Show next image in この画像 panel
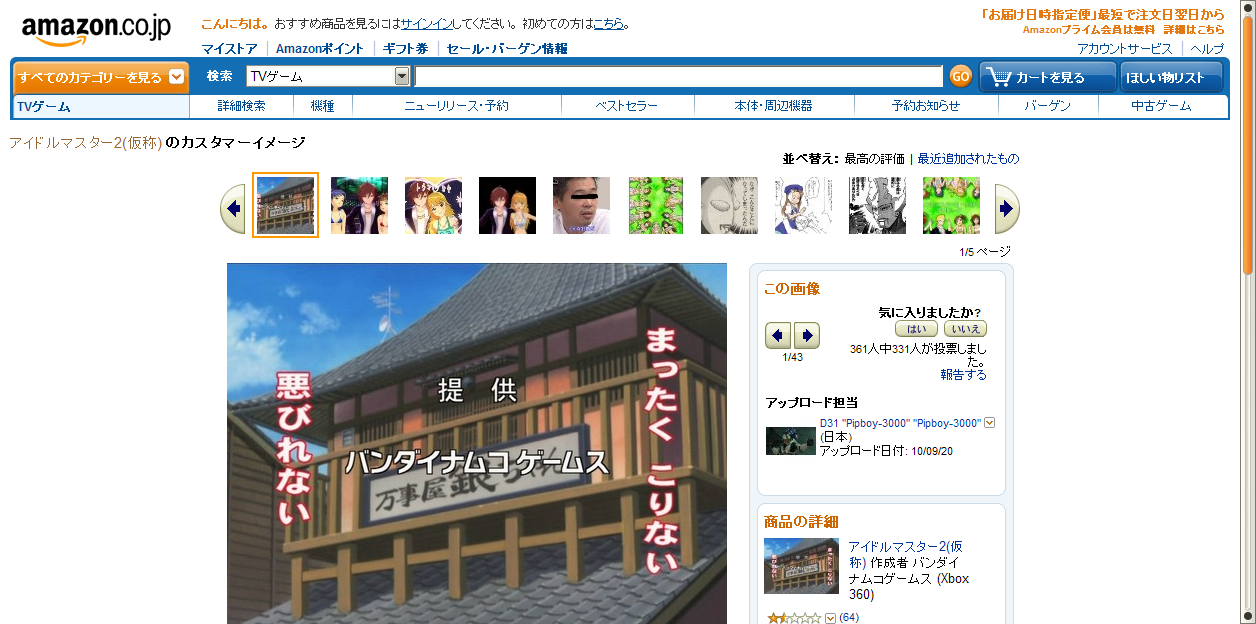This screenshot has height=624, width=1256. [x=806, y=335]
